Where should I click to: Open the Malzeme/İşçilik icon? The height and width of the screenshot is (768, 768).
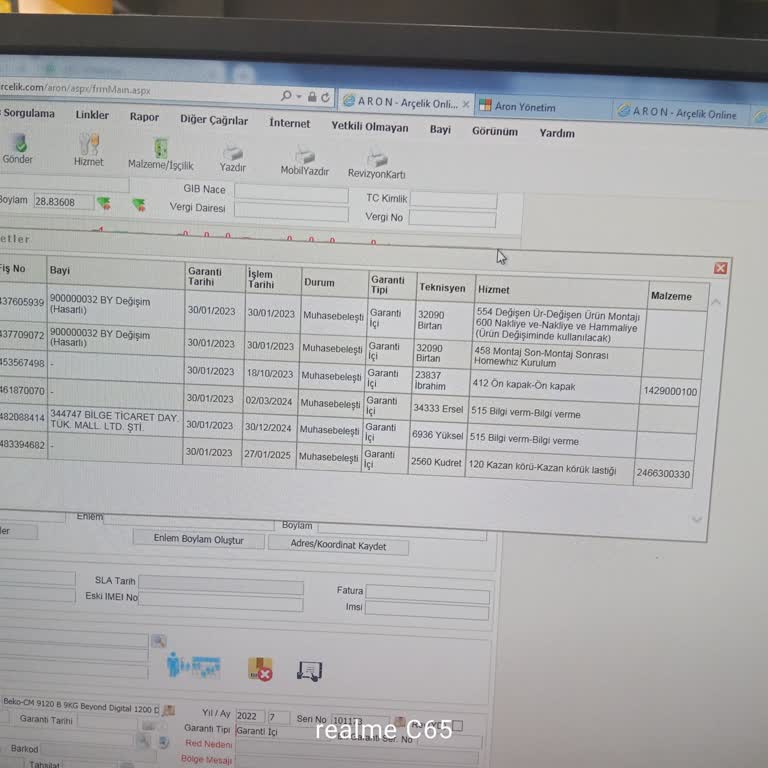161,147
